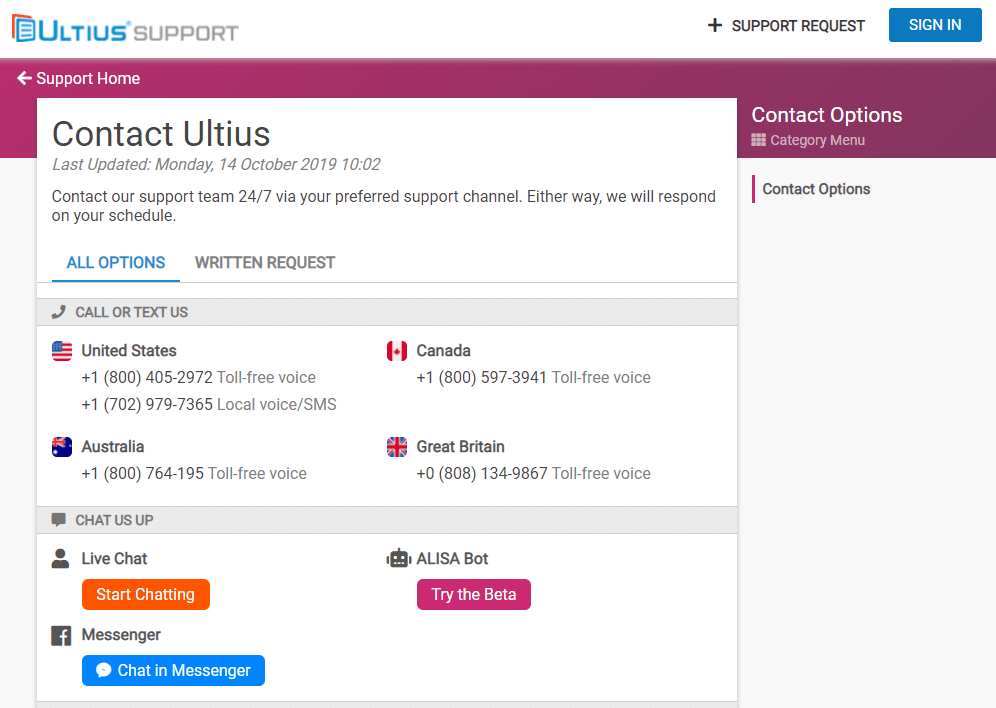Click the Australia country label
Viewport: 996px width, 708px height.
pos(112,447)
